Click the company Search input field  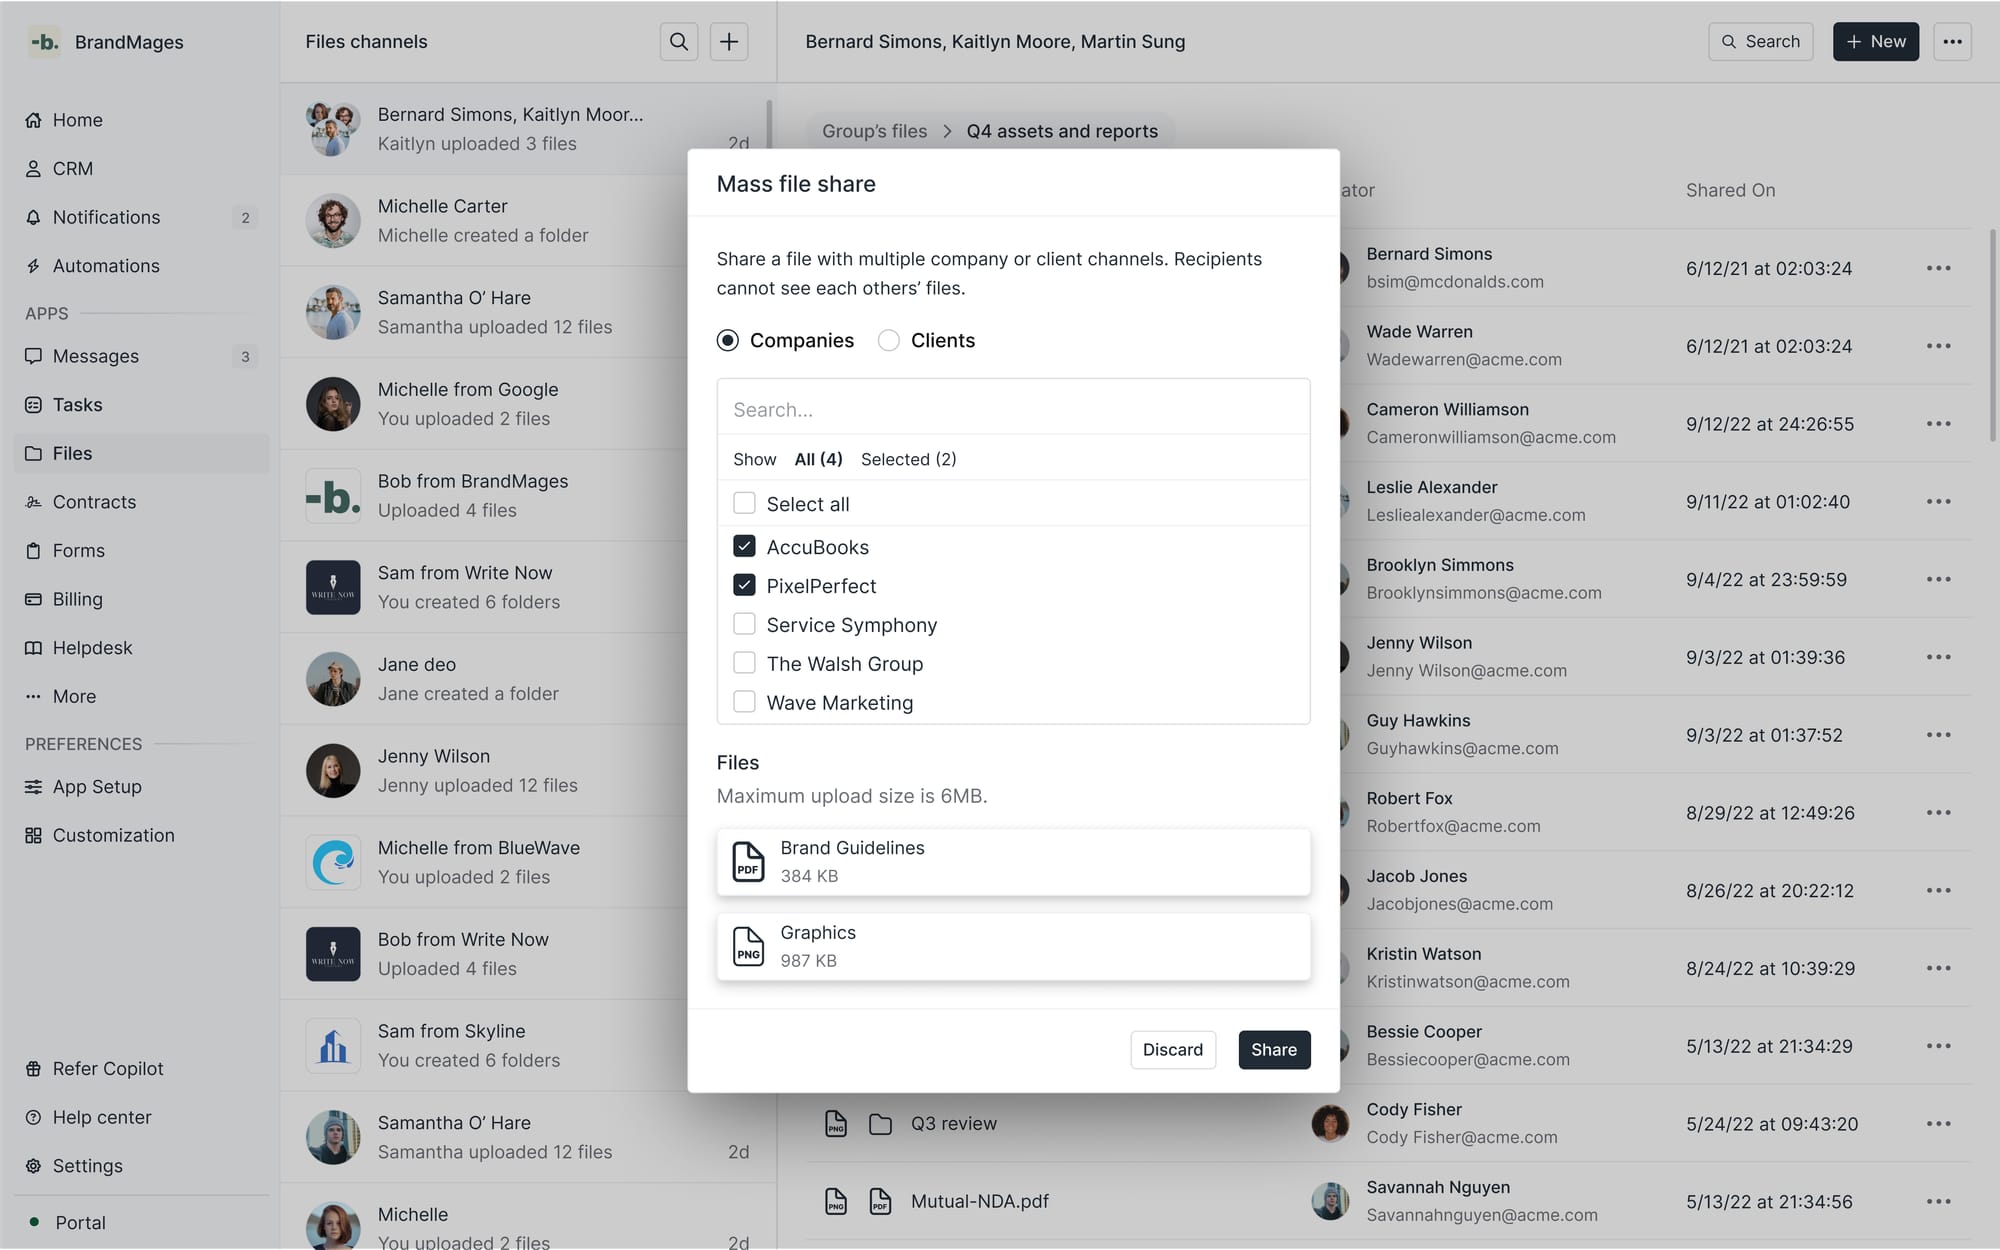1012,409
